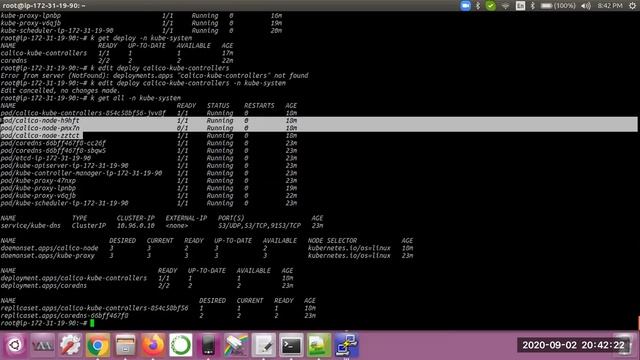The image size is (640, 360).
Task: Launch Google Chrome from the dock
Action: (98, 345)
